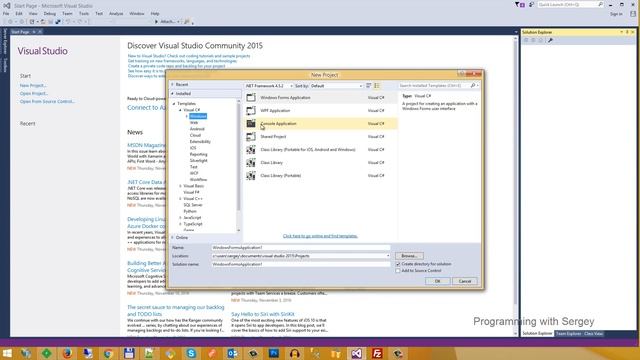This screenshot has height=360, width=640.
Task: Select the Silverlight category in template tree
Action: click(x=198, y=160)
